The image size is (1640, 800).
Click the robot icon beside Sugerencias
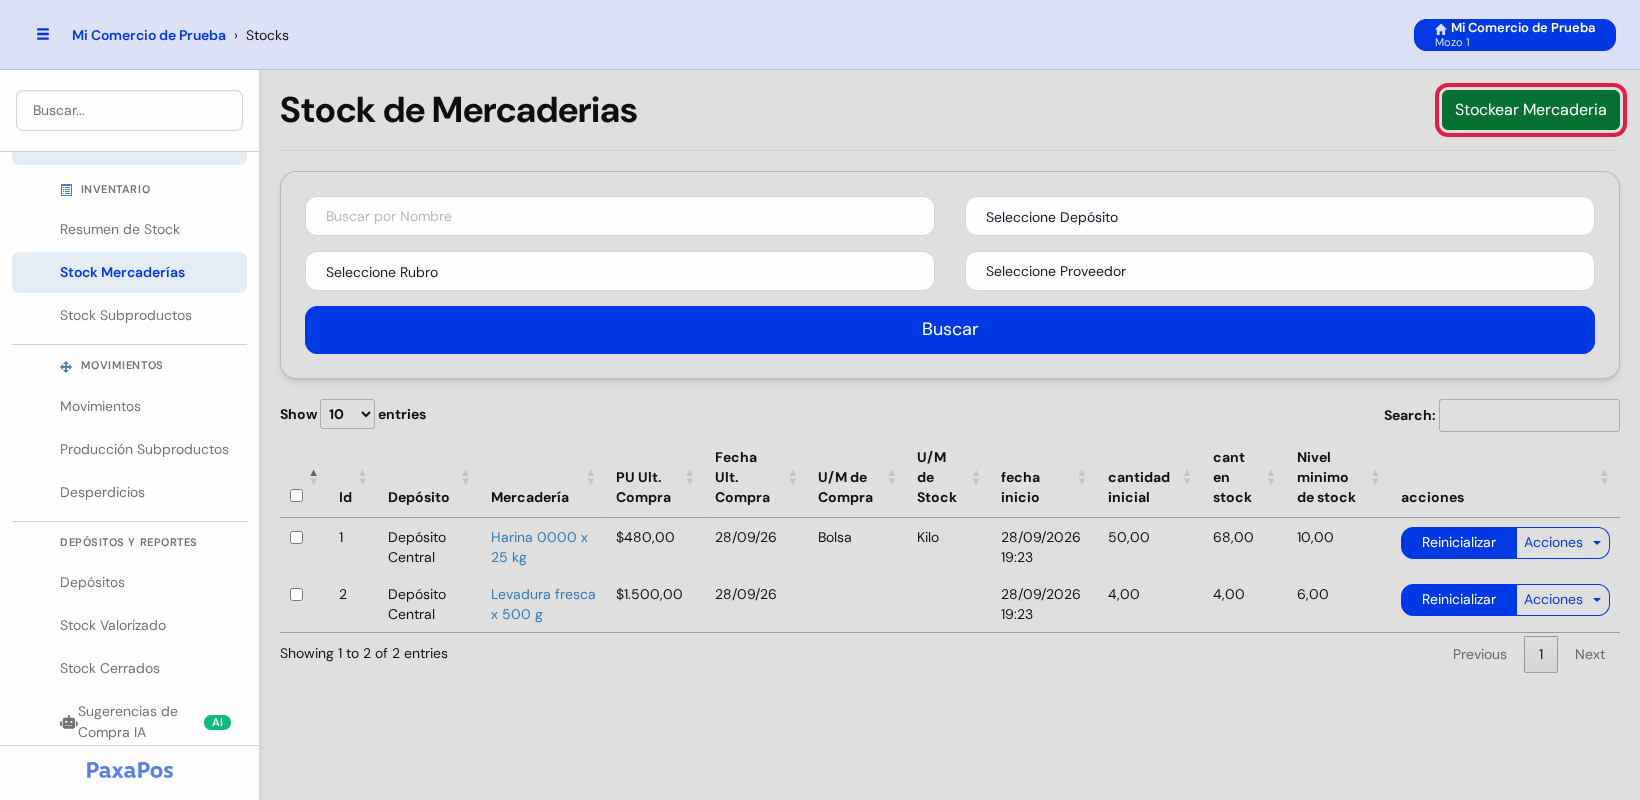68,722
